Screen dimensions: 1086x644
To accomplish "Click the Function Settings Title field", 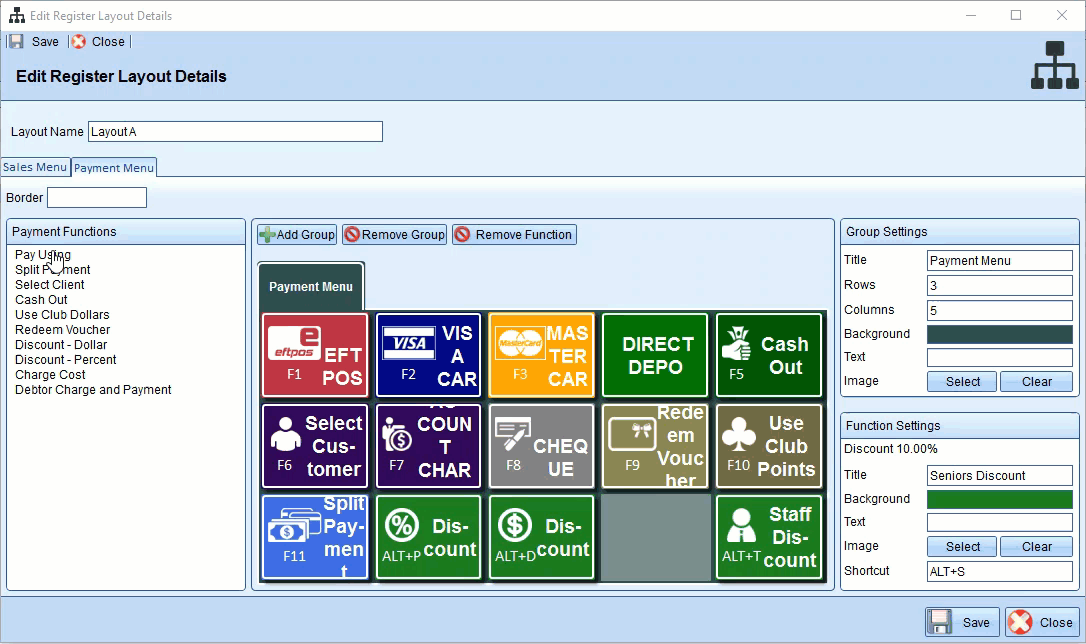I will click(x=999, y=475).
